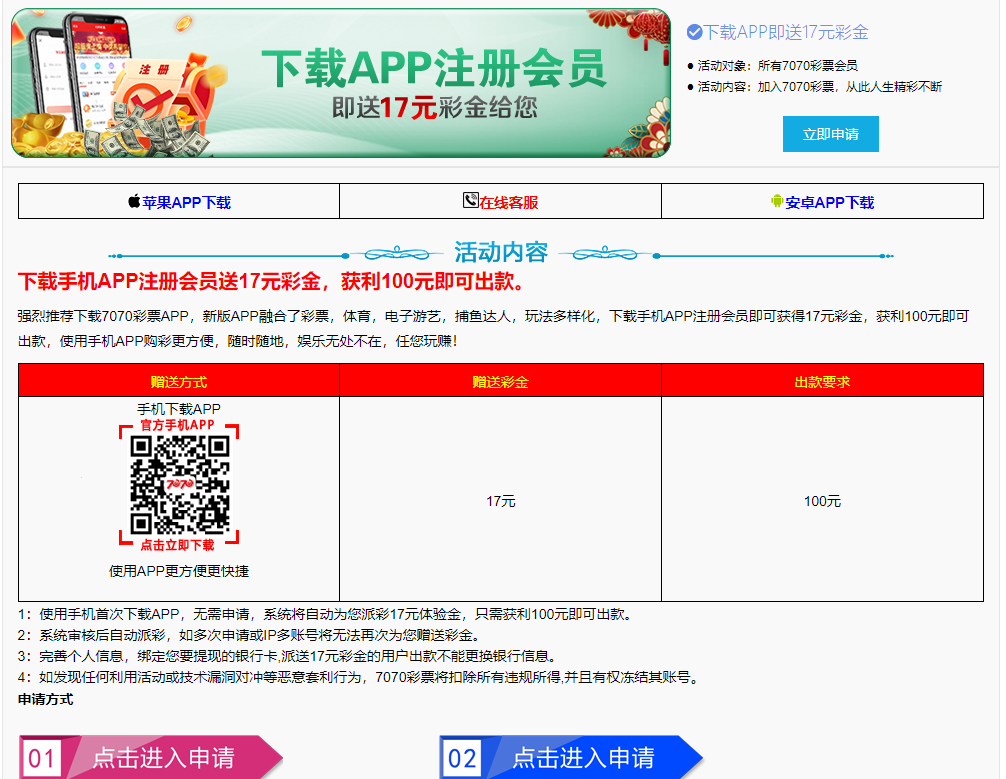Open the 安卓APP下载 link
The width and height of the screenshot is (1006, 779).
click(829, 202)
